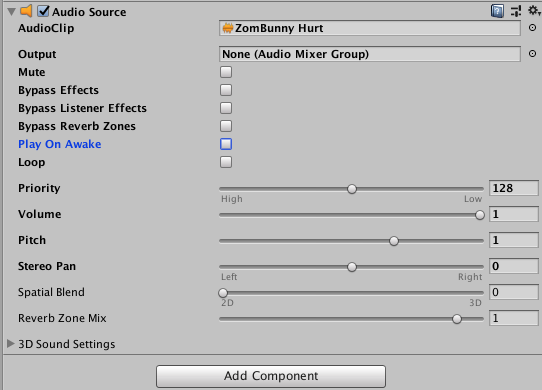Enable the Loop checkbox
Image resolution: width=542 pixels, height=390 pixels.
coord(226,162)
